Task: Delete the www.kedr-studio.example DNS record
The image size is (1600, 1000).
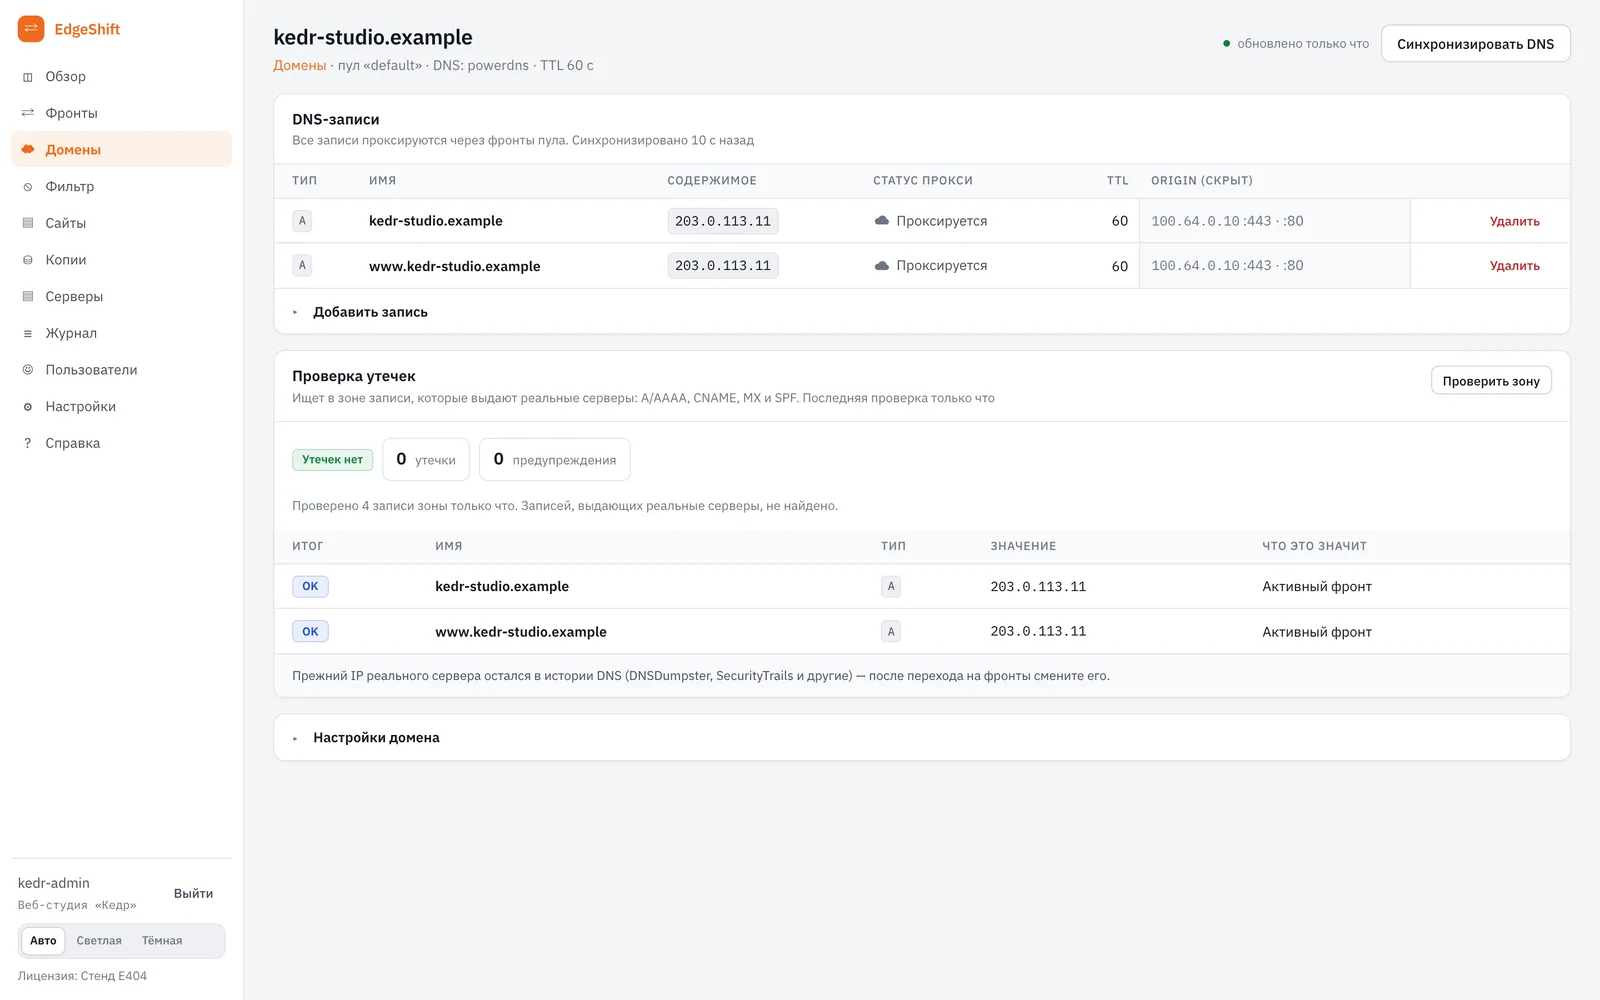Action: pyautogui.click(x=1514, y=266)
